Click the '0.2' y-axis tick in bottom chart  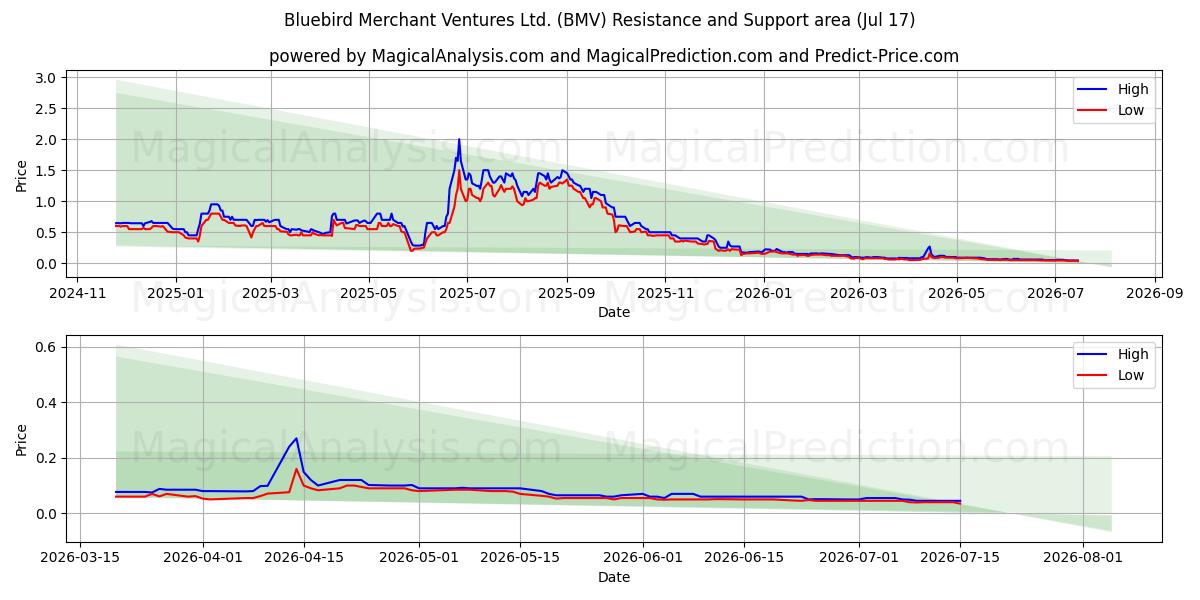pos(45,459)
